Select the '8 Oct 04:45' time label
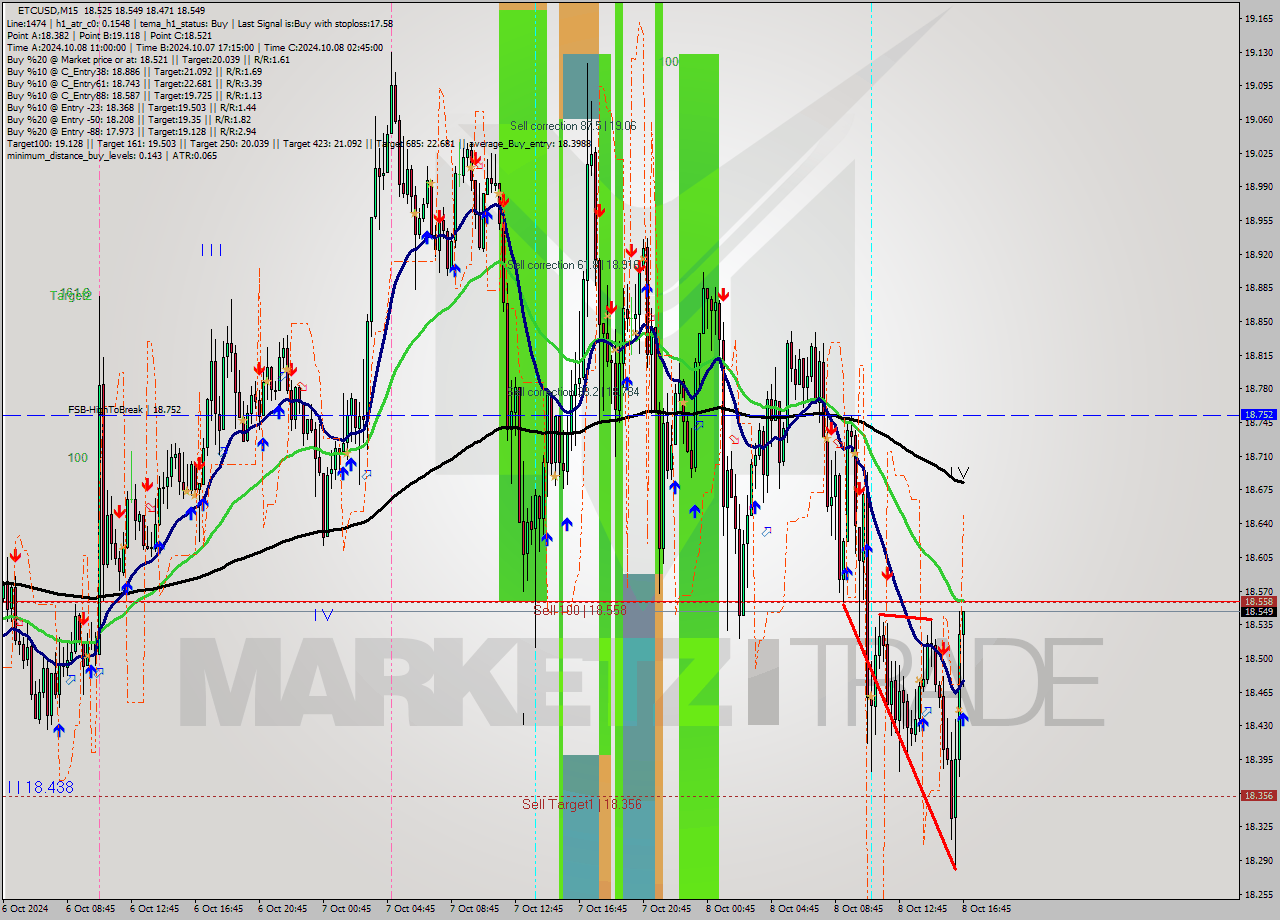Screen dimensions: 1280x920 [796, 909]
